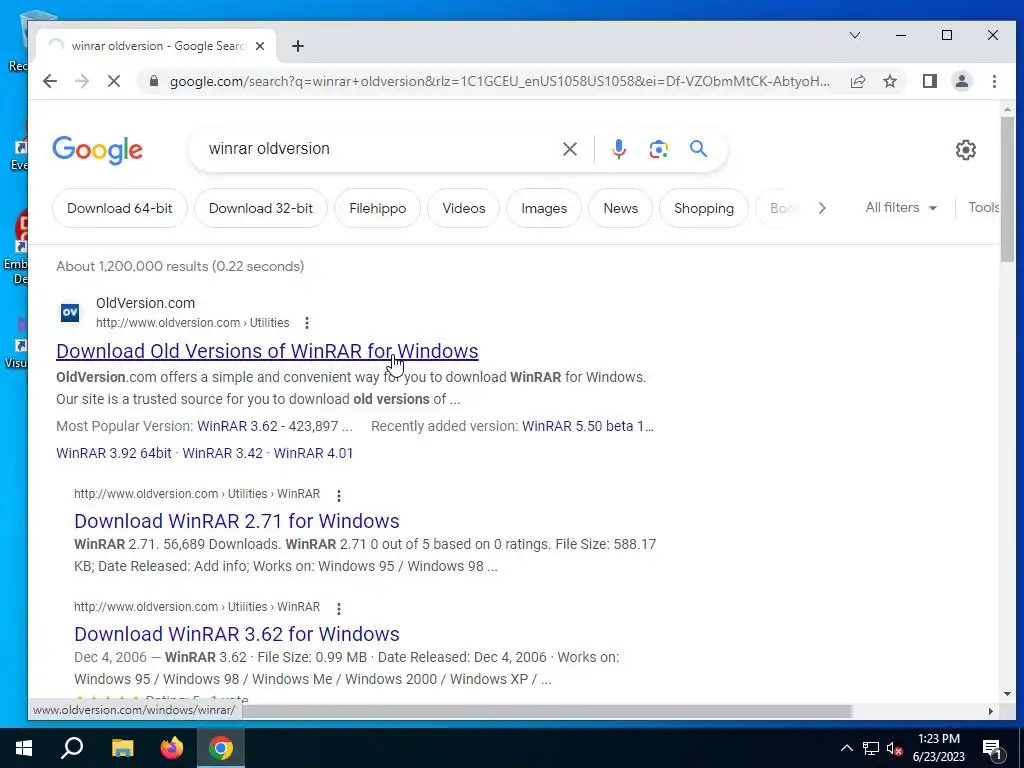Open the WinRAR 3.62 - 423,897 link
This screenshot has height=768, width=1024.
pyautogui.click(x=275, y=426)
